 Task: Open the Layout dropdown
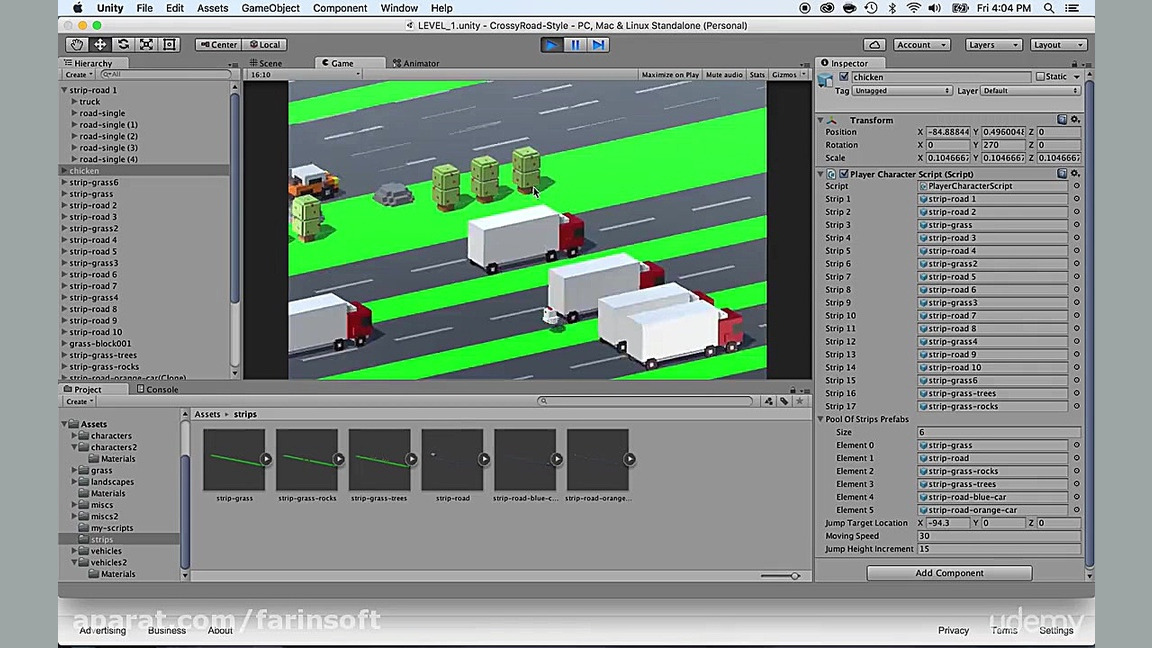(x=1057, y=45)
